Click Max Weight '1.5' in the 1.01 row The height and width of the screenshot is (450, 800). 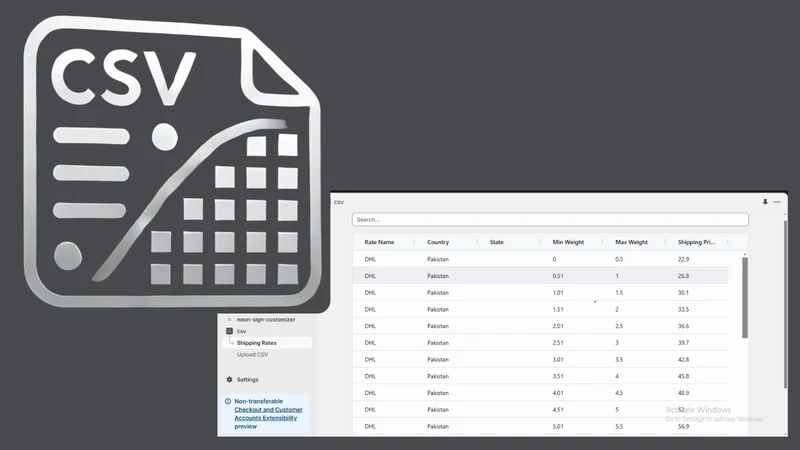(619, 293)
